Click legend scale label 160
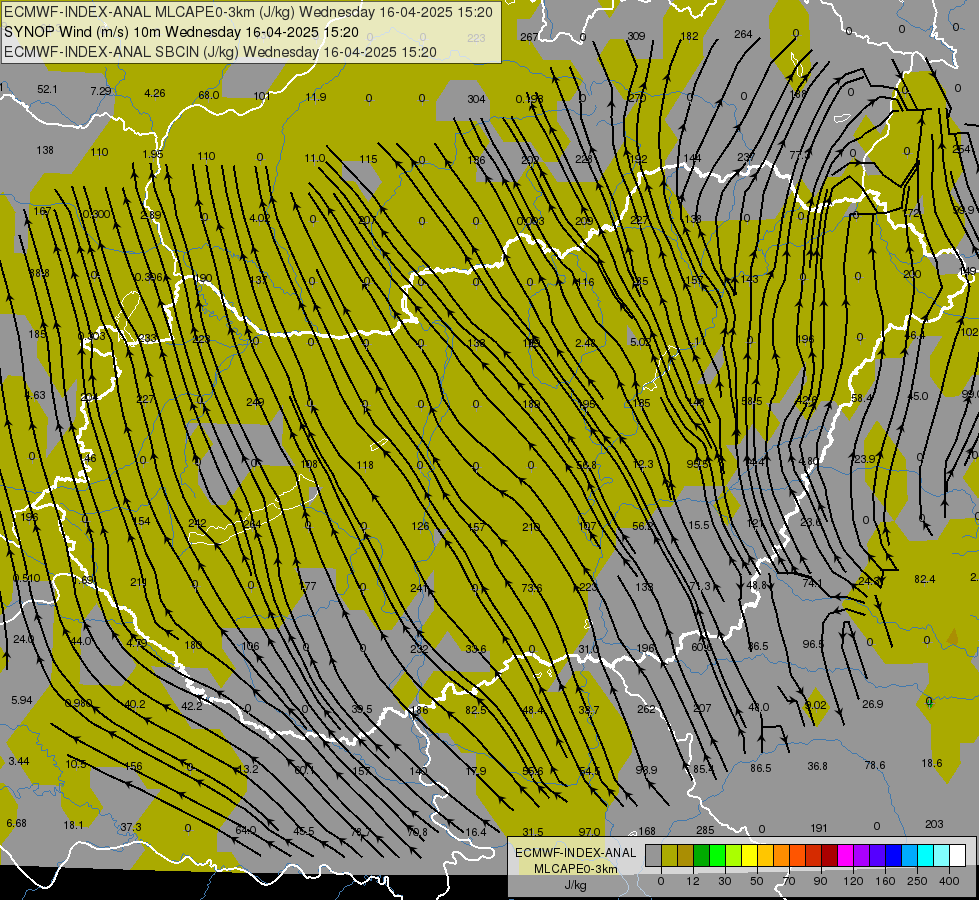 pyautogui.click(x=885, y=881)
